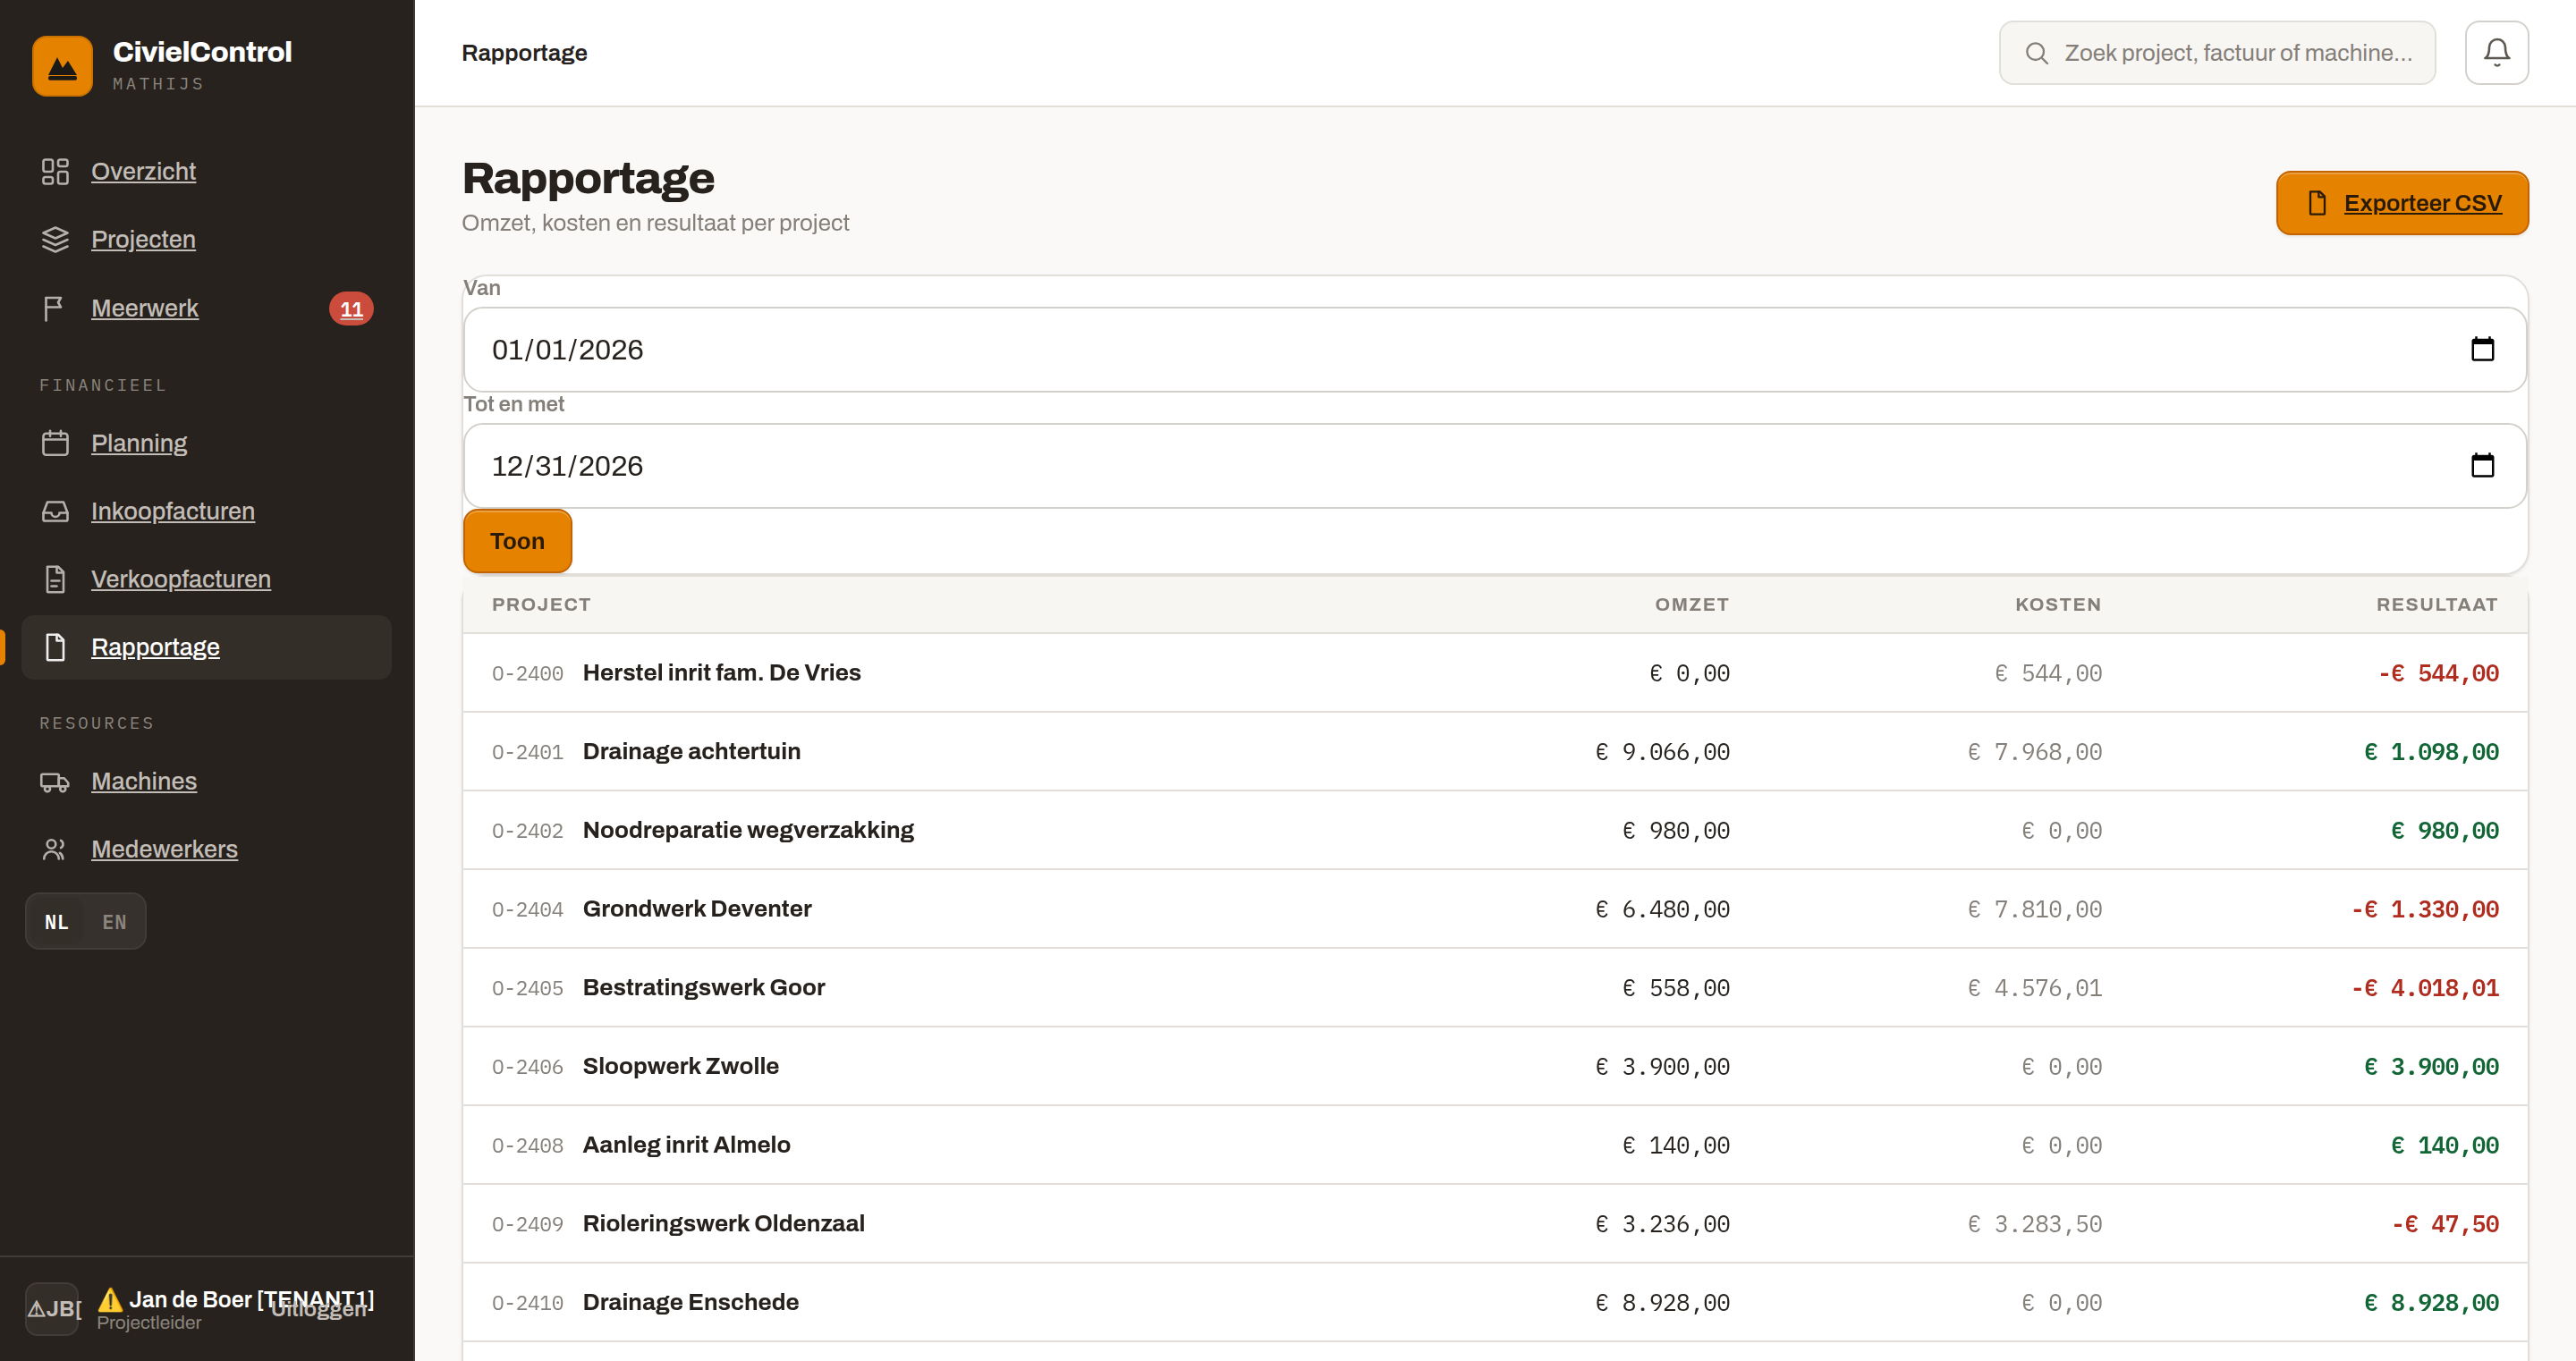Click result value -€ 4.018,01

click(2424, 988)
